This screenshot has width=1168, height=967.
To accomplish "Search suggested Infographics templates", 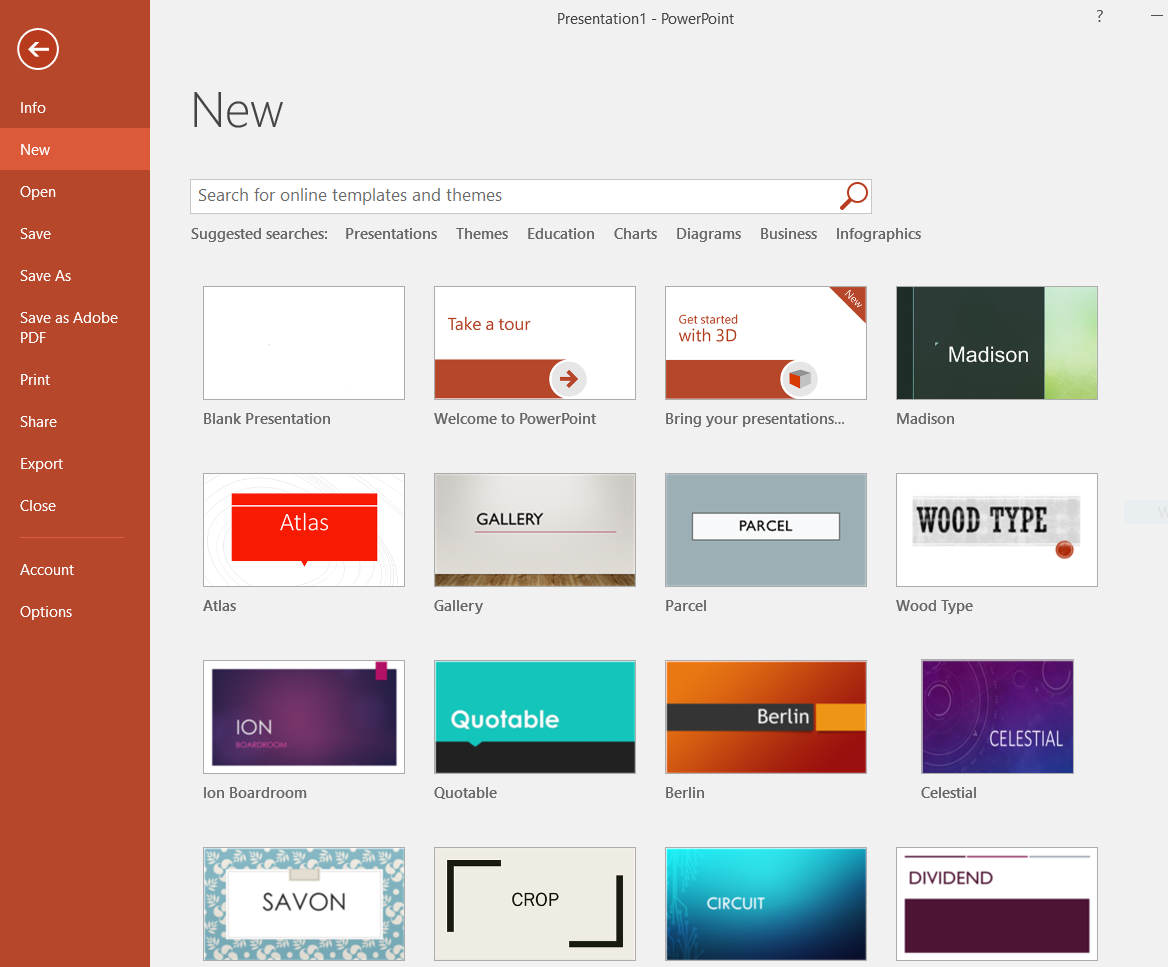I will tap(878, 234).
